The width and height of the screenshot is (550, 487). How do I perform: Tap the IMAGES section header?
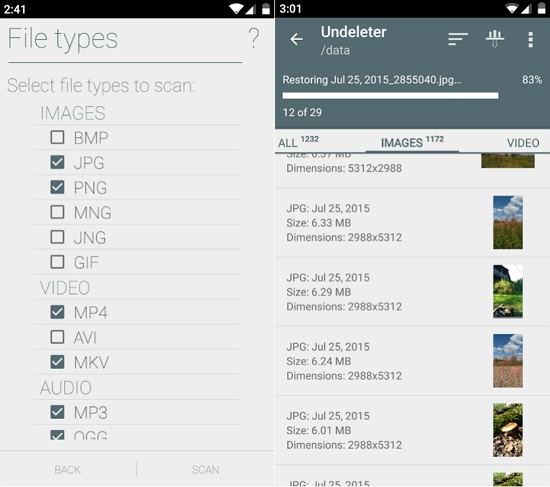point(73,113)
